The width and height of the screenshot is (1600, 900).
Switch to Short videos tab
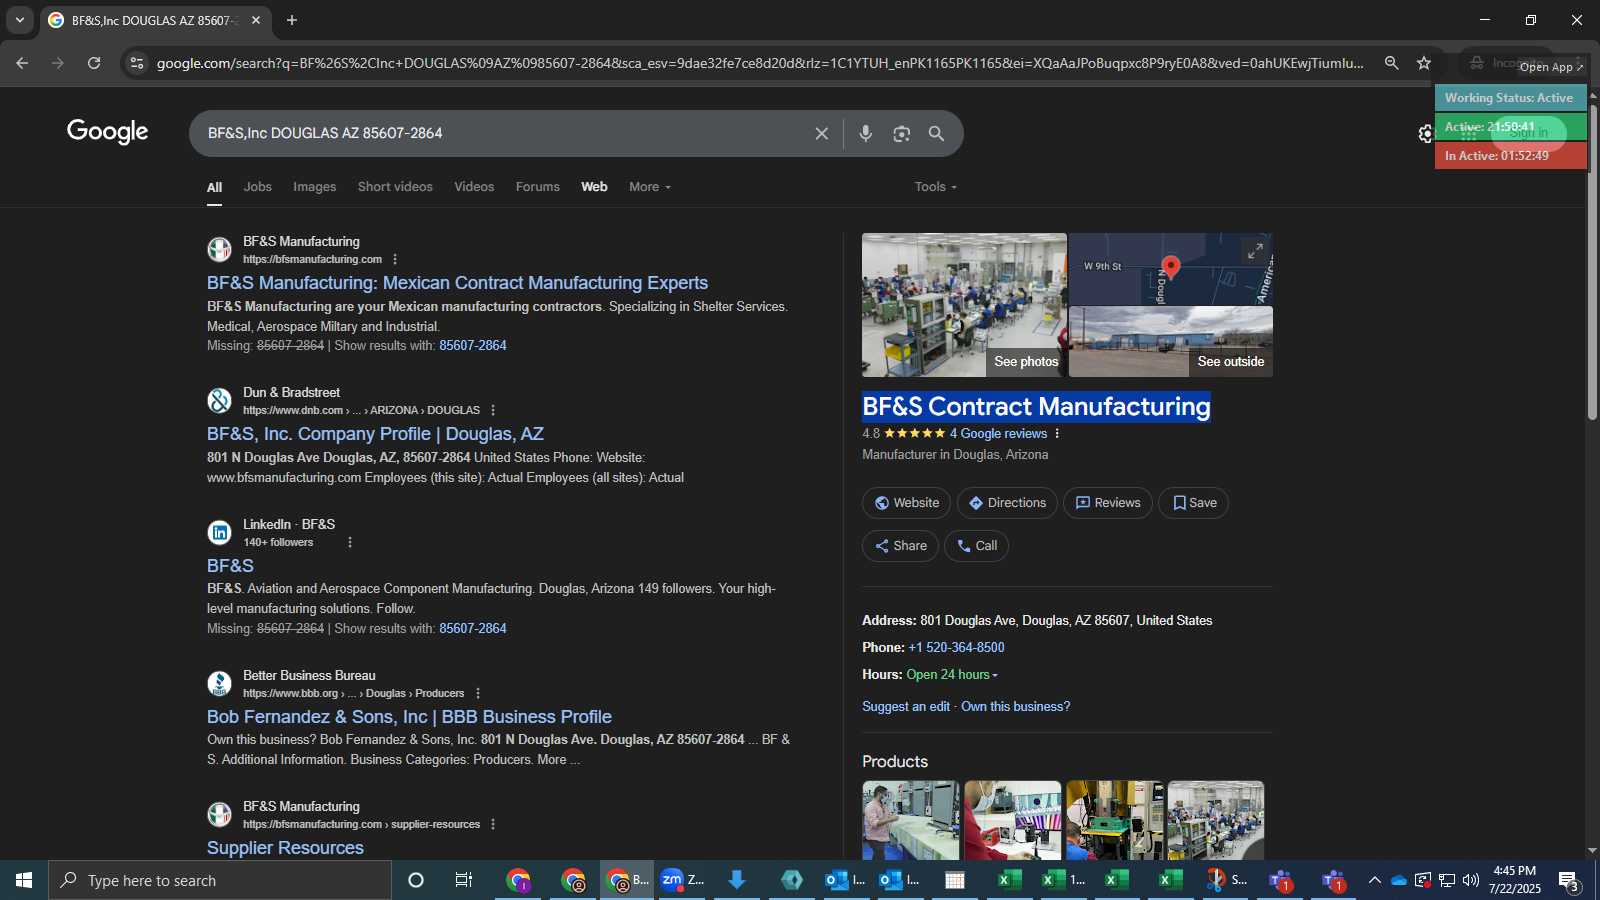click(395, 187)
